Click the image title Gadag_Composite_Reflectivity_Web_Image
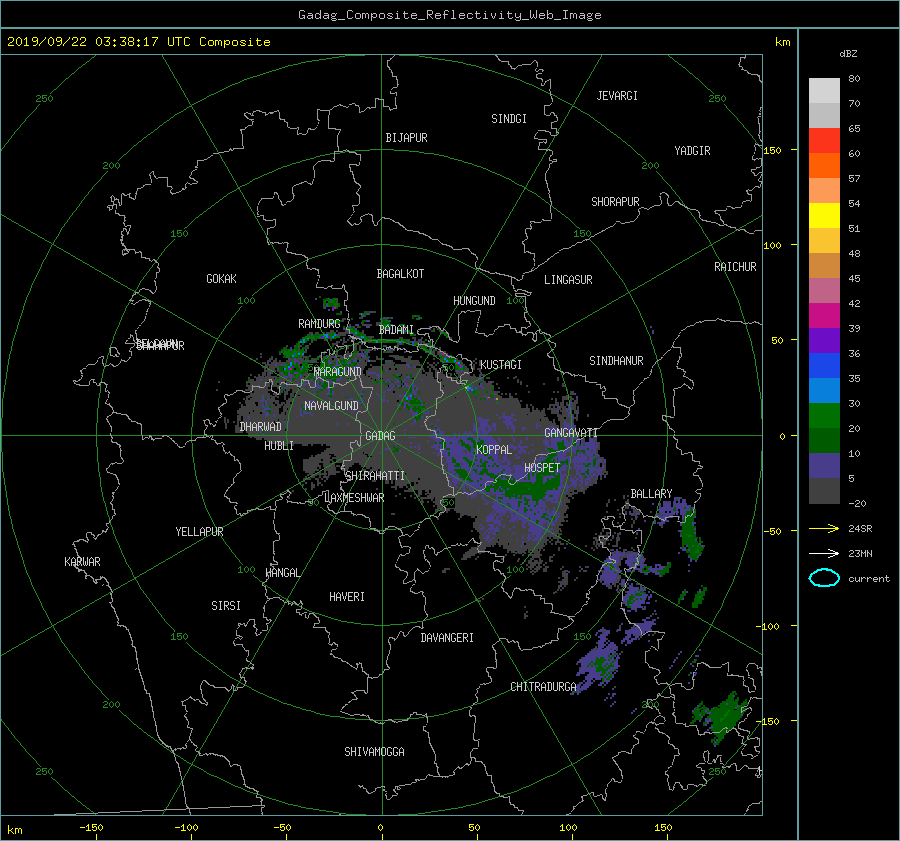The image size is (900, 841). 449,15
